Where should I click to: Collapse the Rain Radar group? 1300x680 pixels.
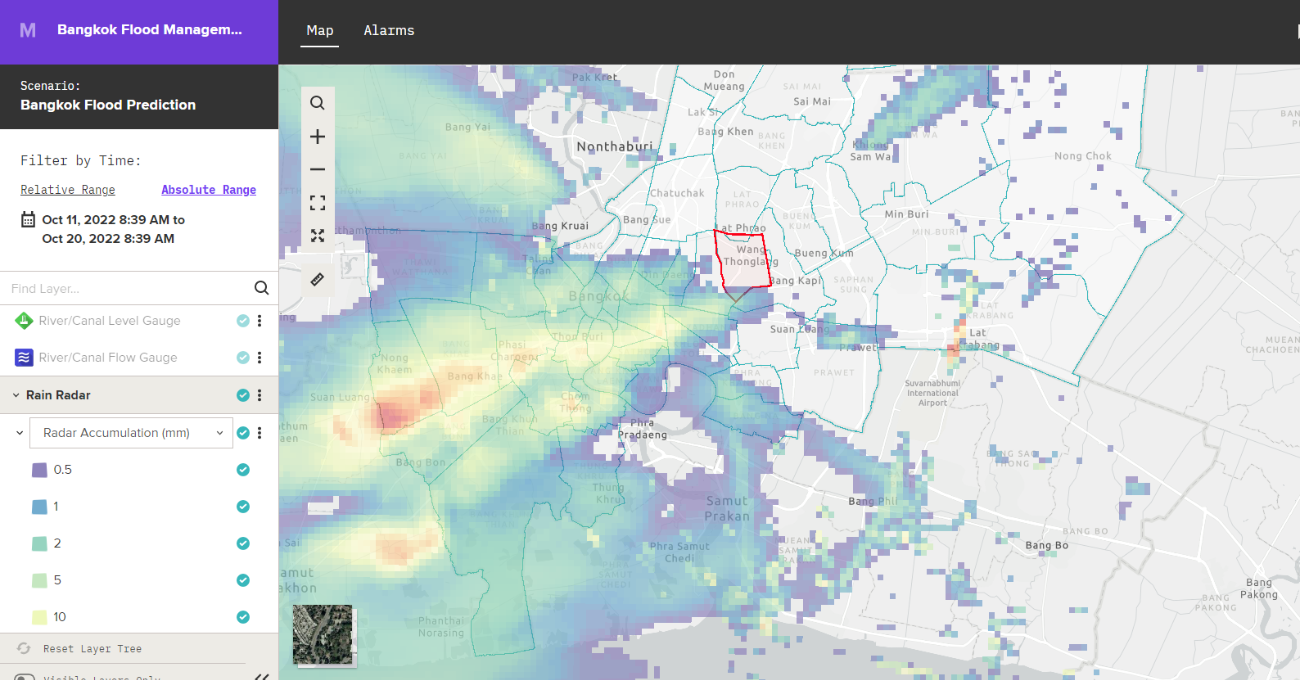16,395
